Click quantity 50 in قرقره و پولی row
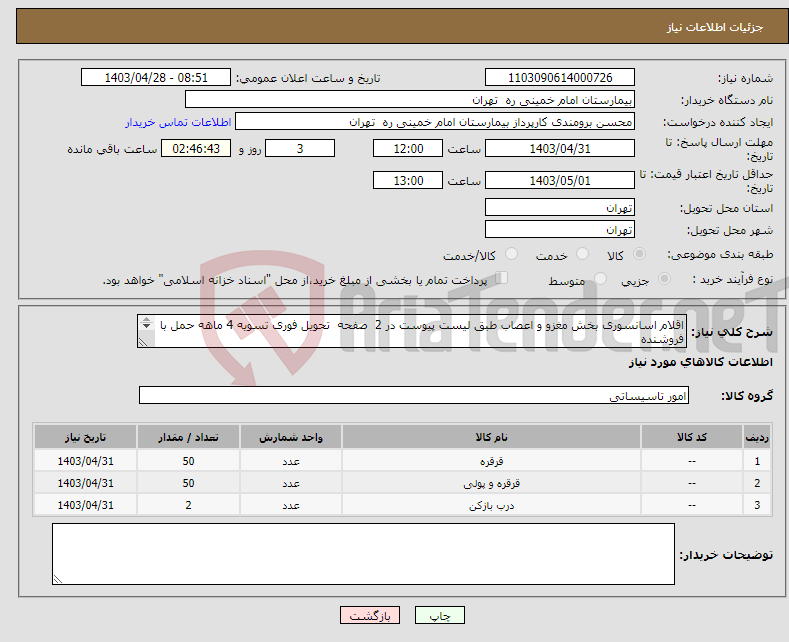This screenshot has height=642, width=789. point(188,483)
